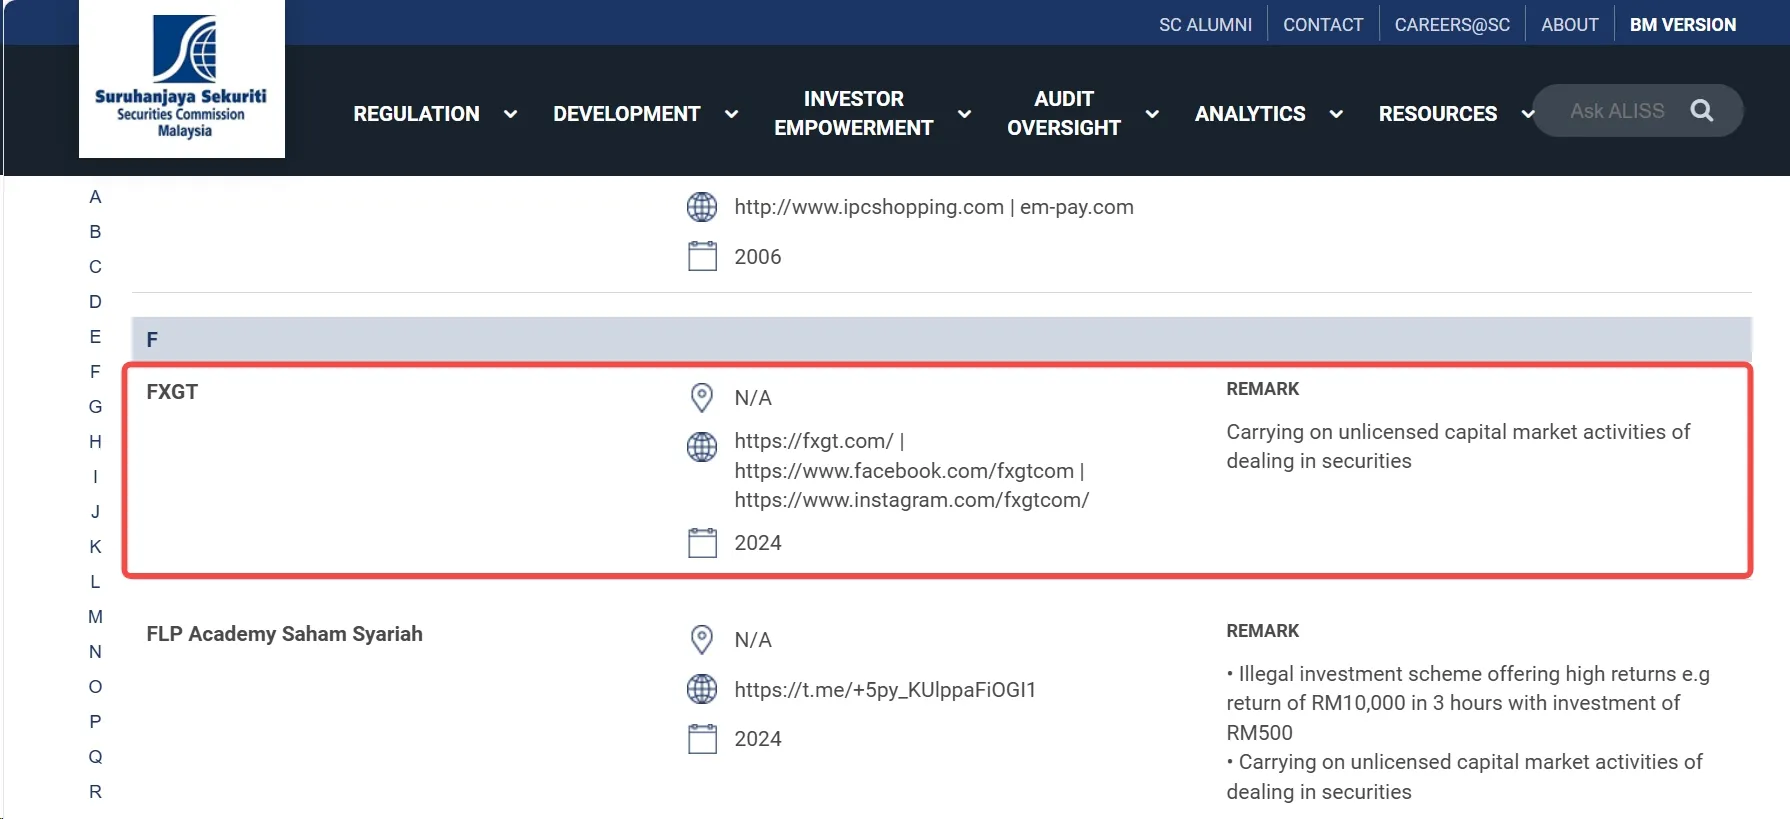Jump to letter K in the index
The width and height of the screenshot is (1790, 819).
(95, 547)
